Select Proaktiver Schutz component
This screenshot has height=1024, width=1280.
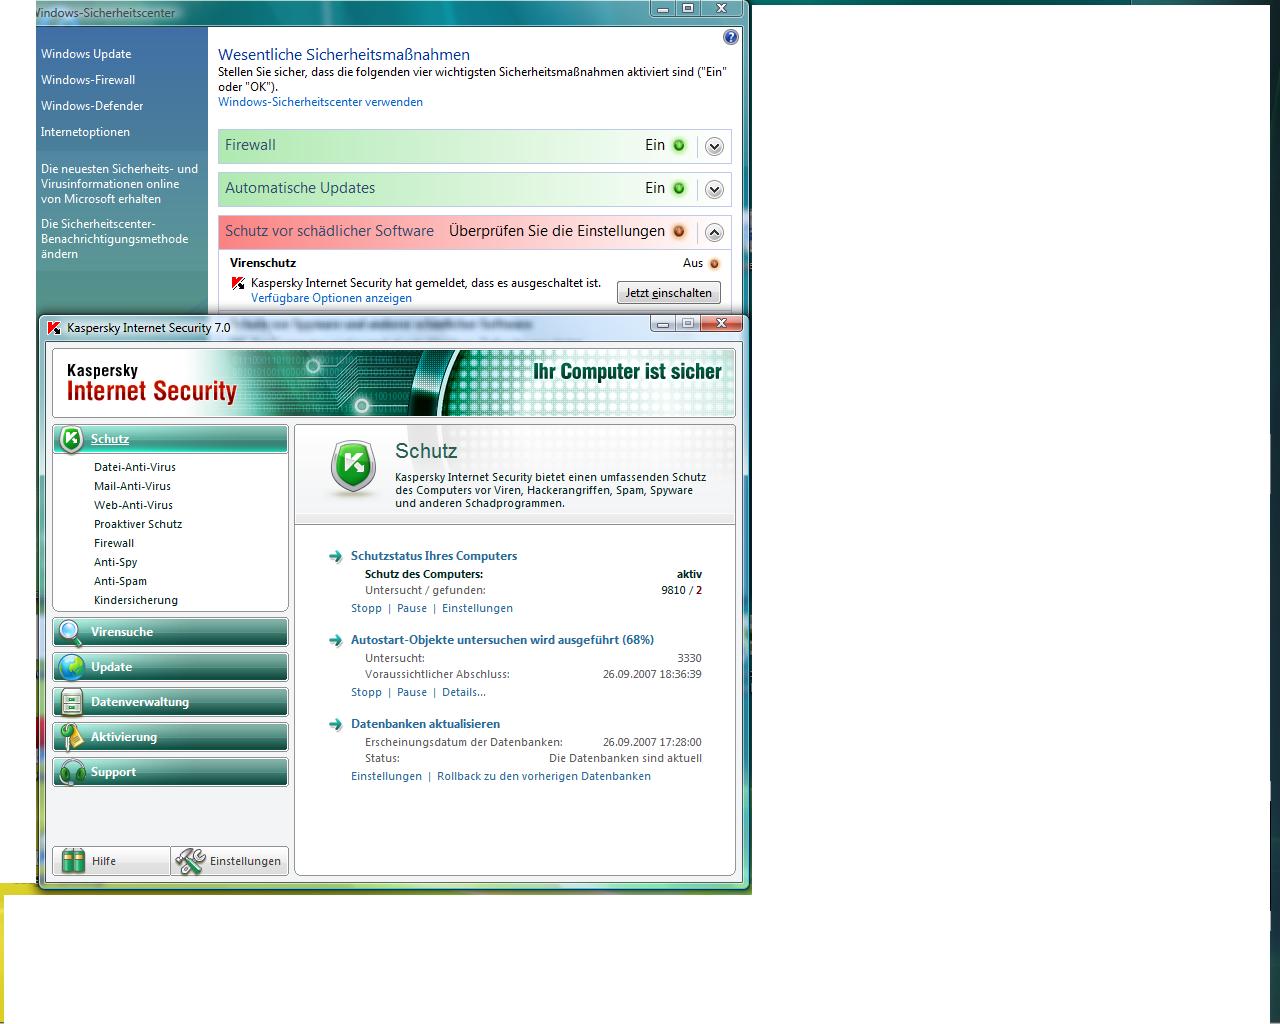coord(138,524)
